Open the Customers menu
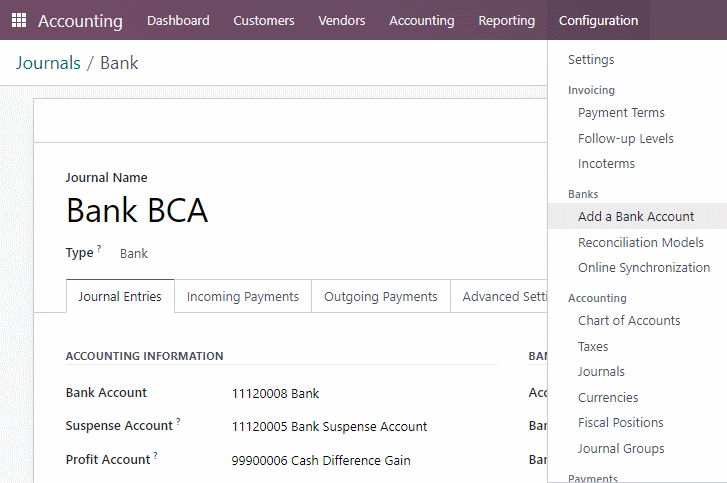The width and height of the screenshot is (727, 483). point(264,20)
